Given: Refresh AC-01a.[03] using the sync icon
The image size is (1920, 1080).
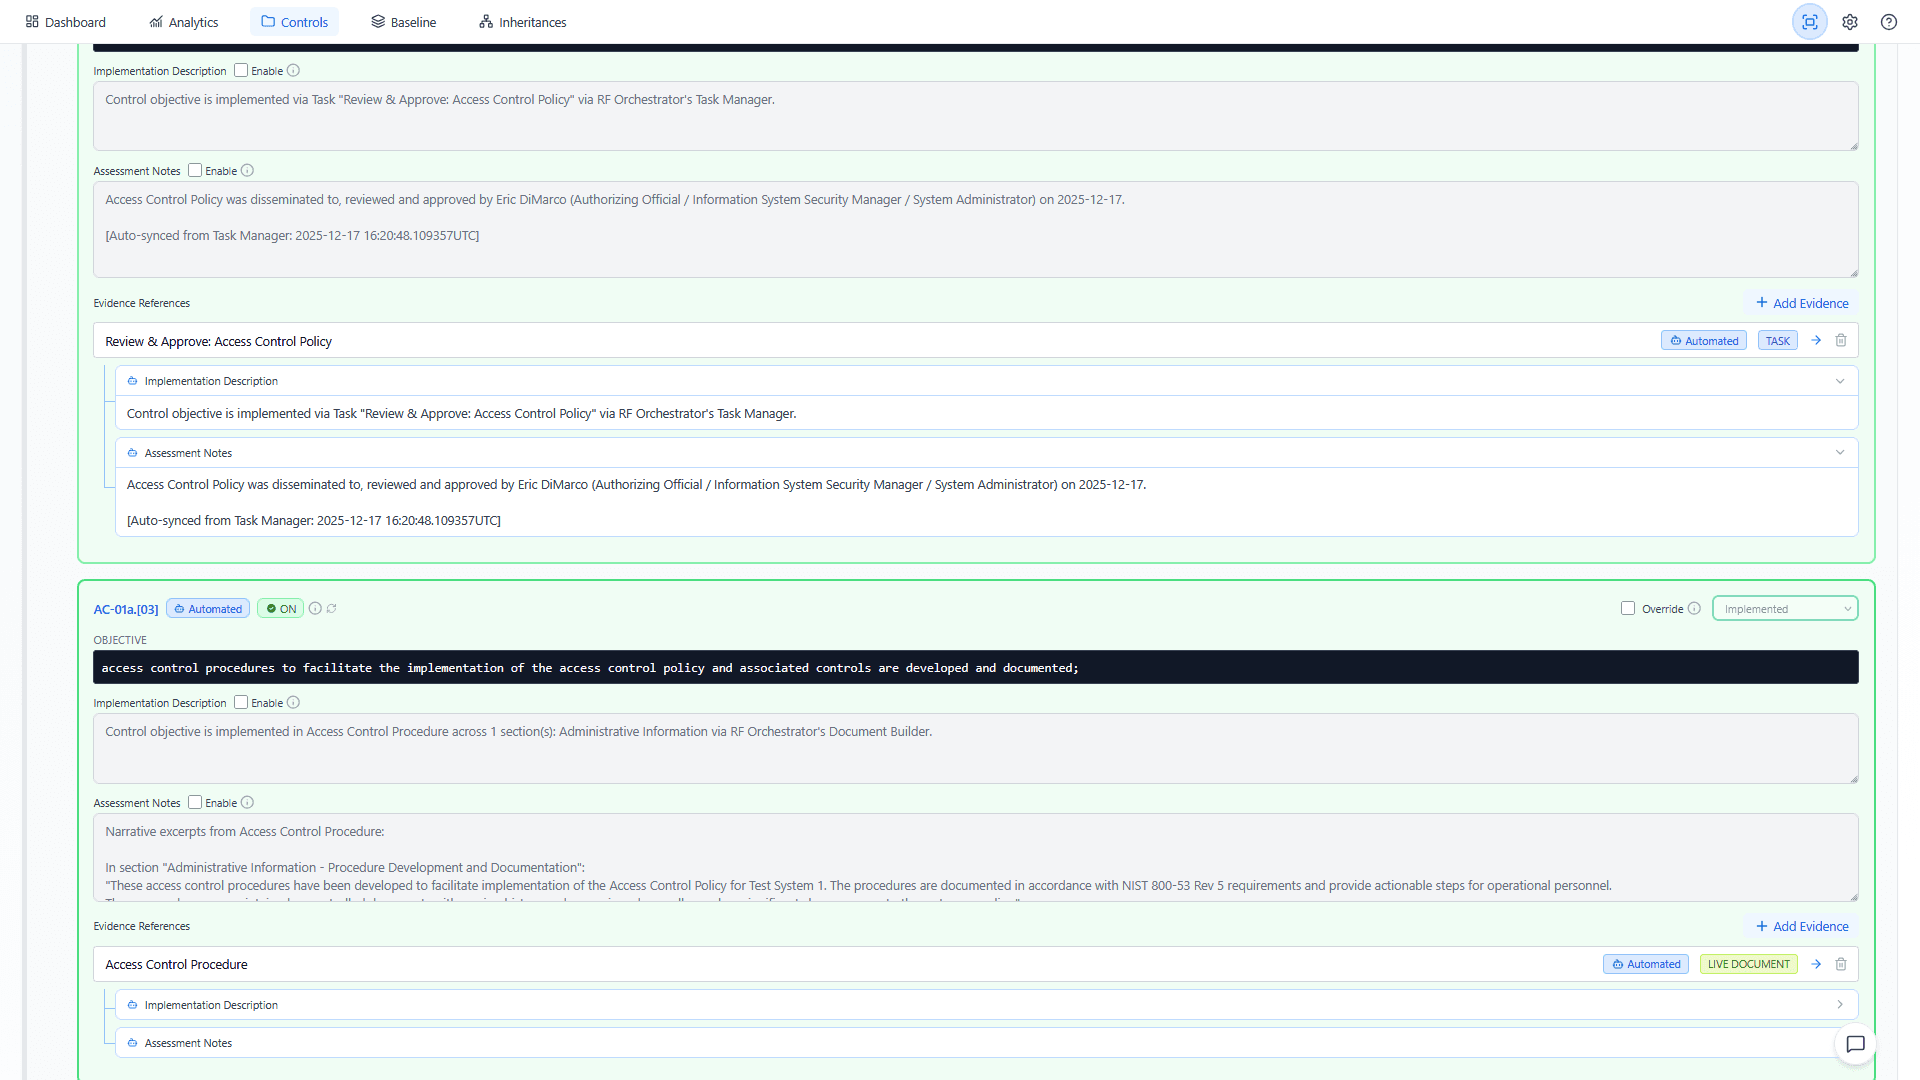Looking at the screenshot, I should pyautogui.click(x=332, y=608).
